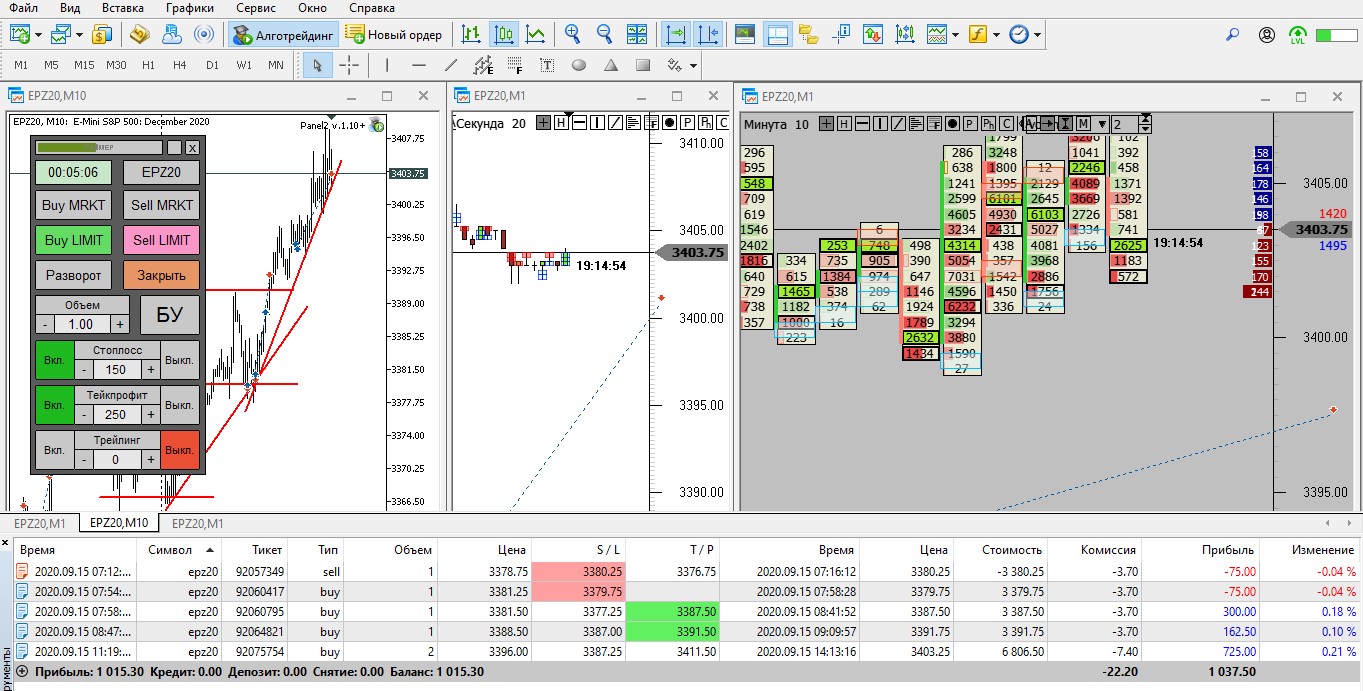This screenshot has height=691, width=1363.
Task: Open the Вставка menu
Action: tap(123, 8)
